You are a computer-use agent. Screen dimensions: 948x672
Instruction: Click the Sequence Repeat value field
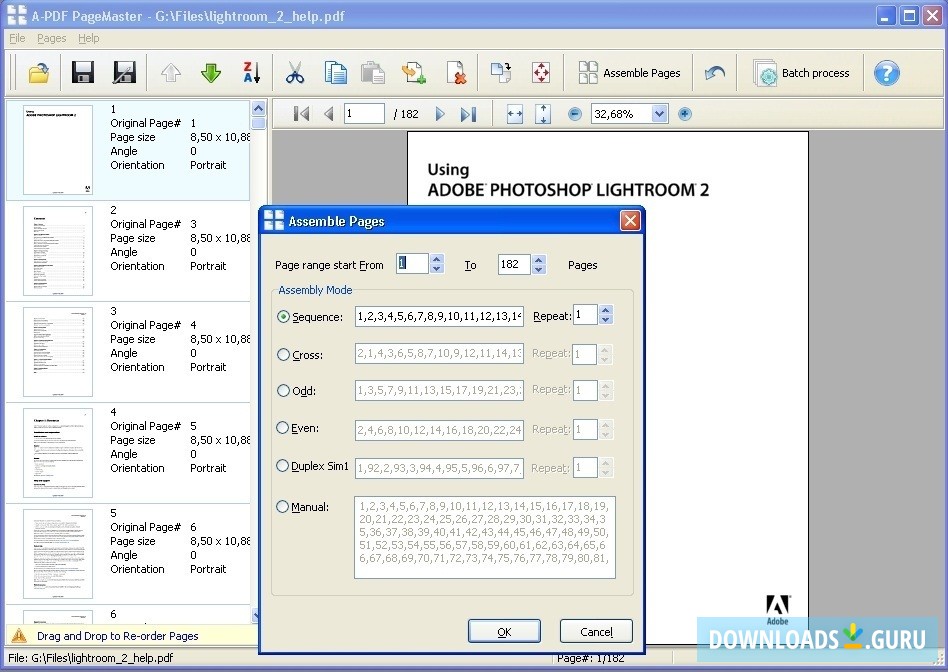coord(585,315)
